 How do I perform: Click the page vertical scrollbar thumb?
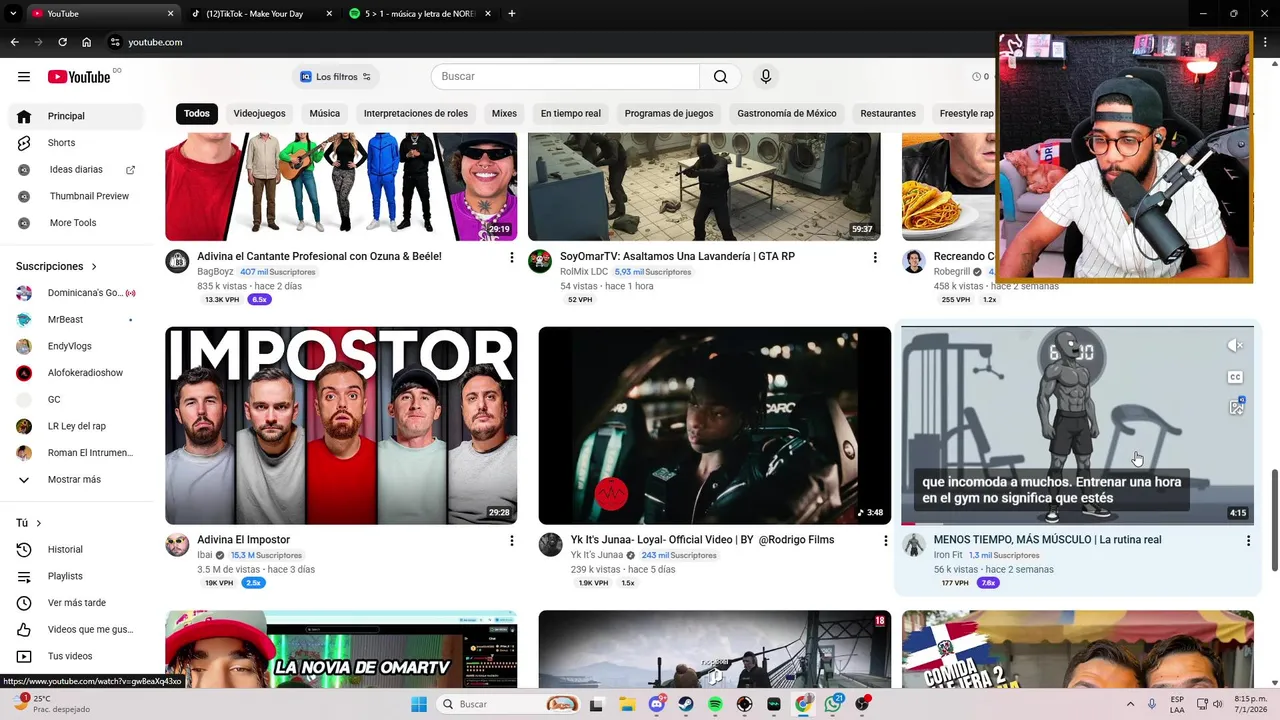pos(1274,520)
